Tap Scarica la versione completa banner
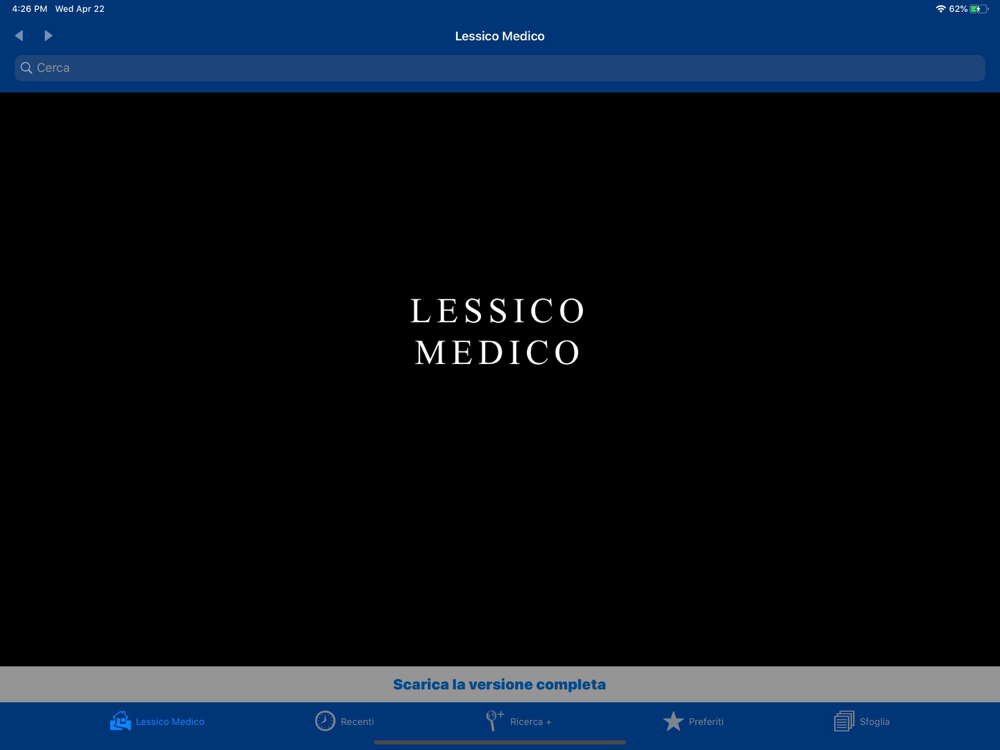The height and width of the screenshot is (750, 1000). click(499, 684)
